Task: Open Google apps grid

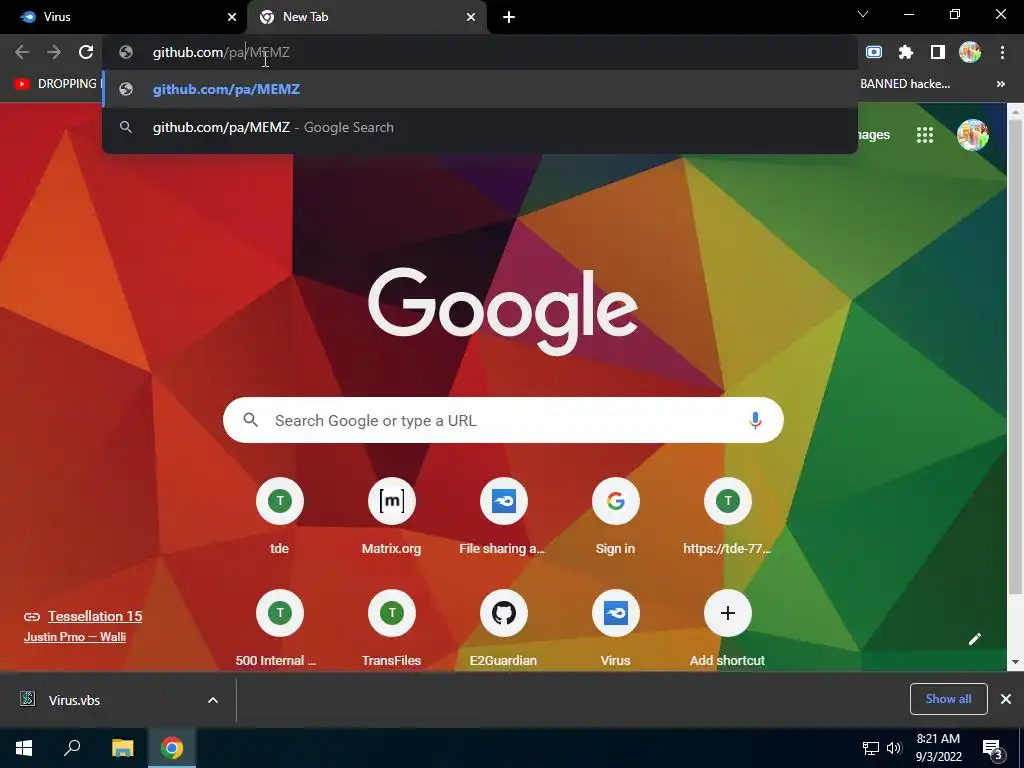Action: 924,135
